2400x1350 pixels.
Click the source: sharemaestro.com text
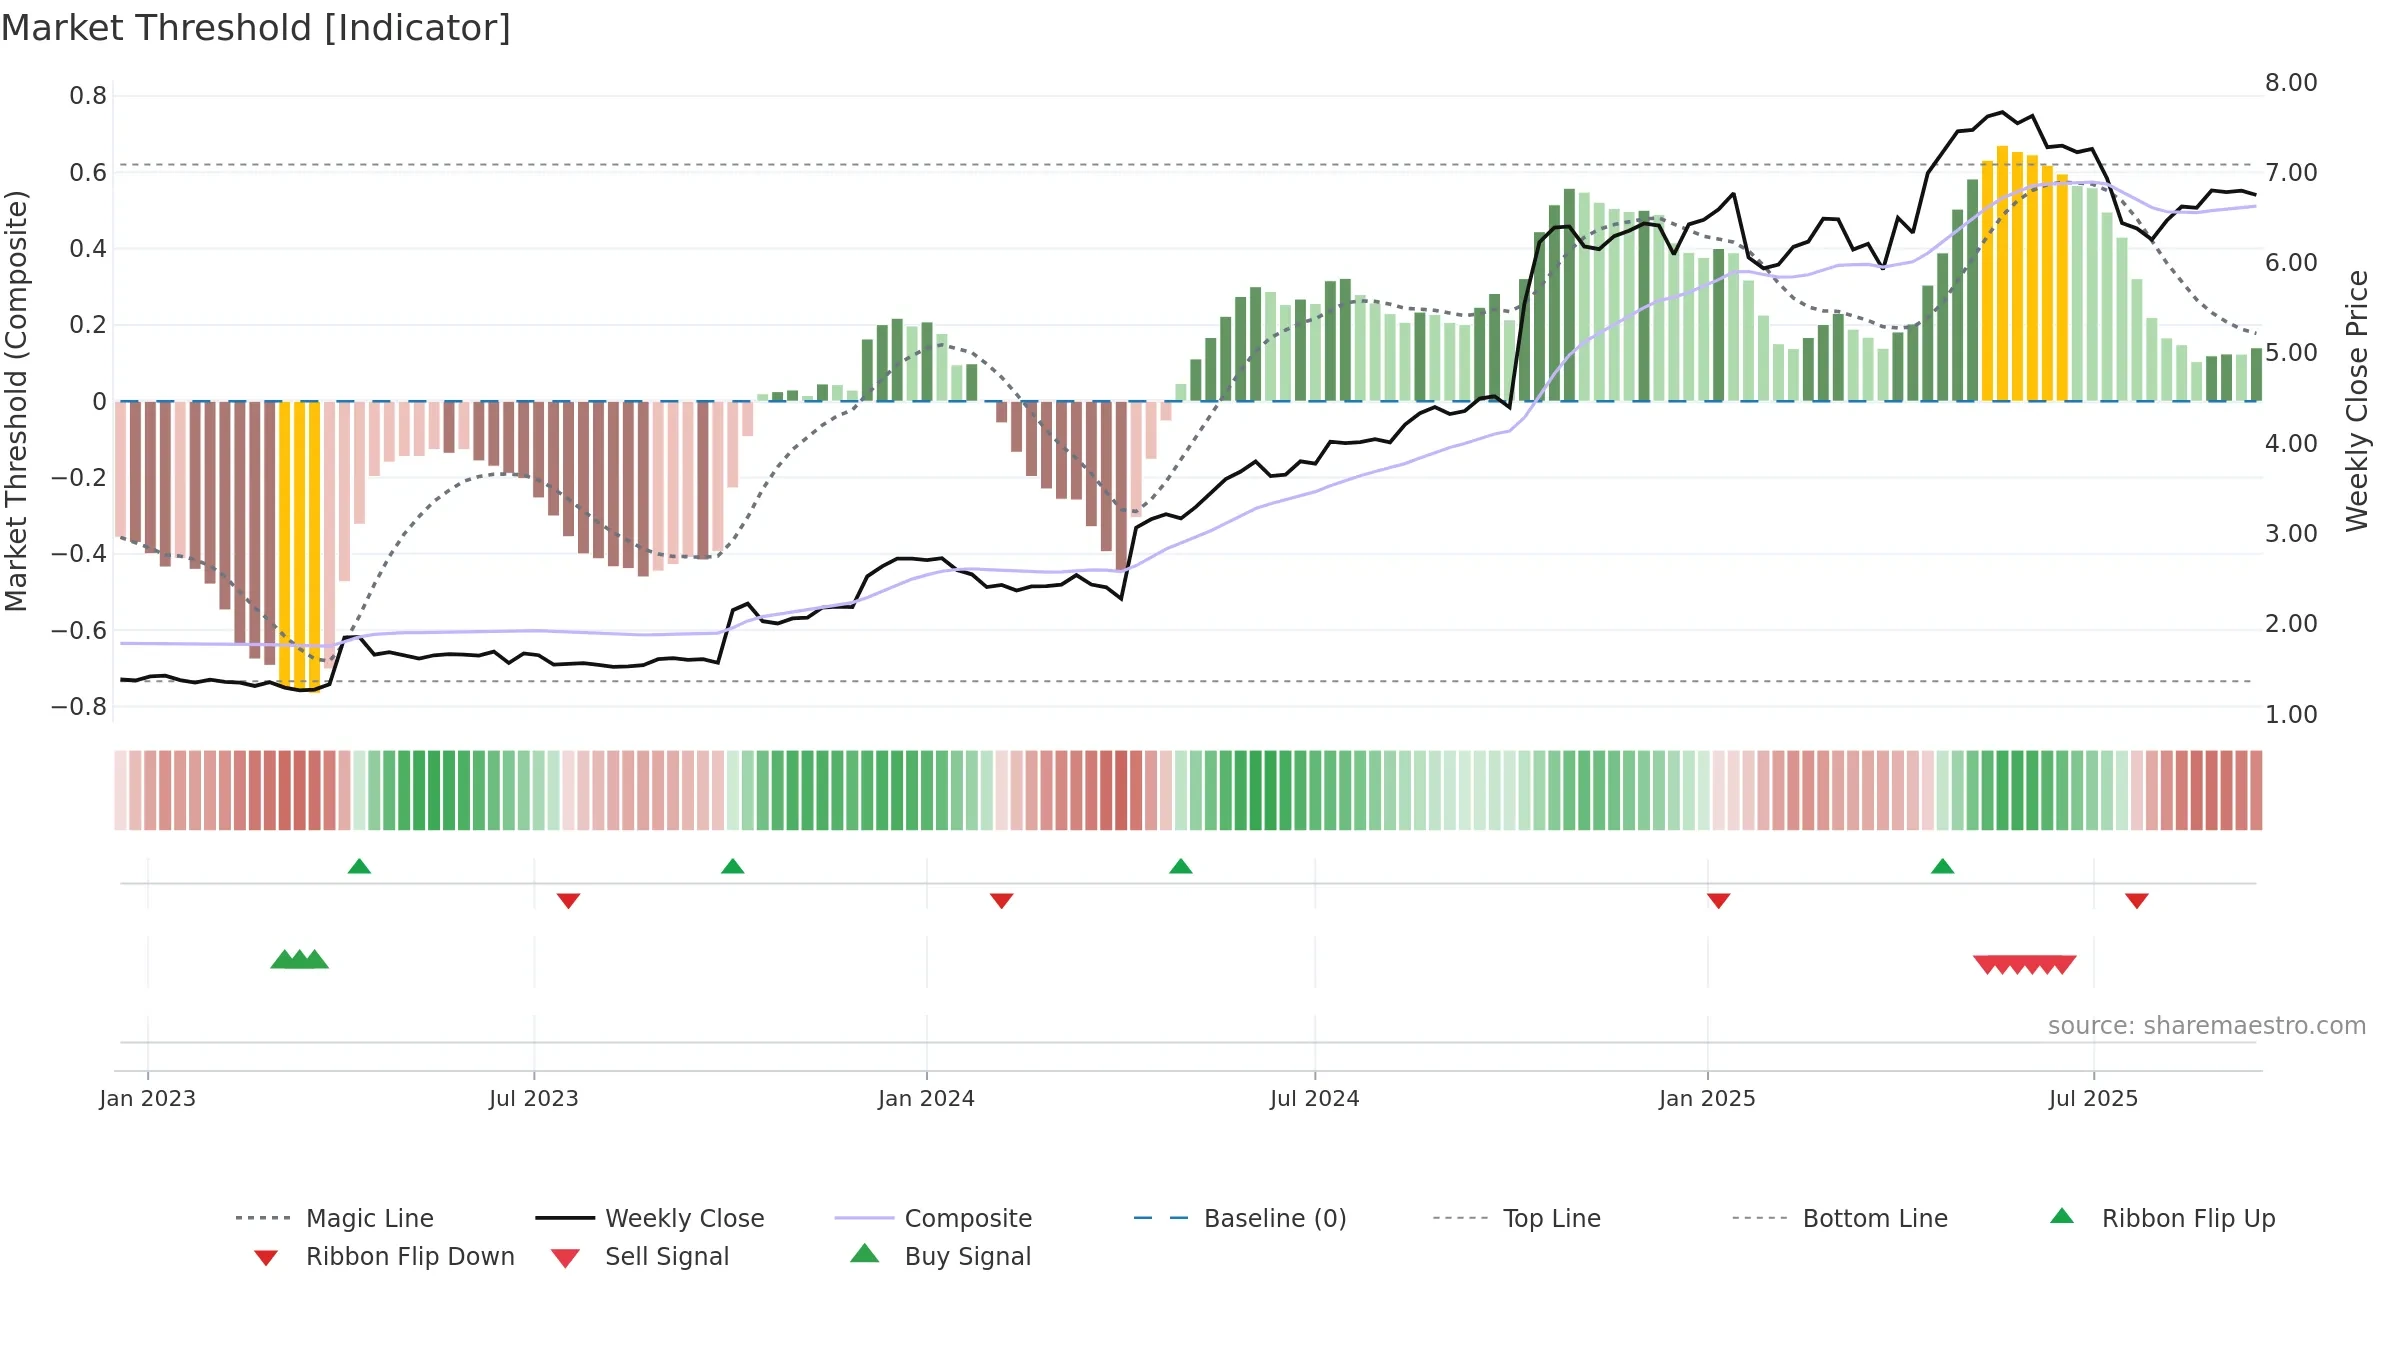point(2207,1026)
